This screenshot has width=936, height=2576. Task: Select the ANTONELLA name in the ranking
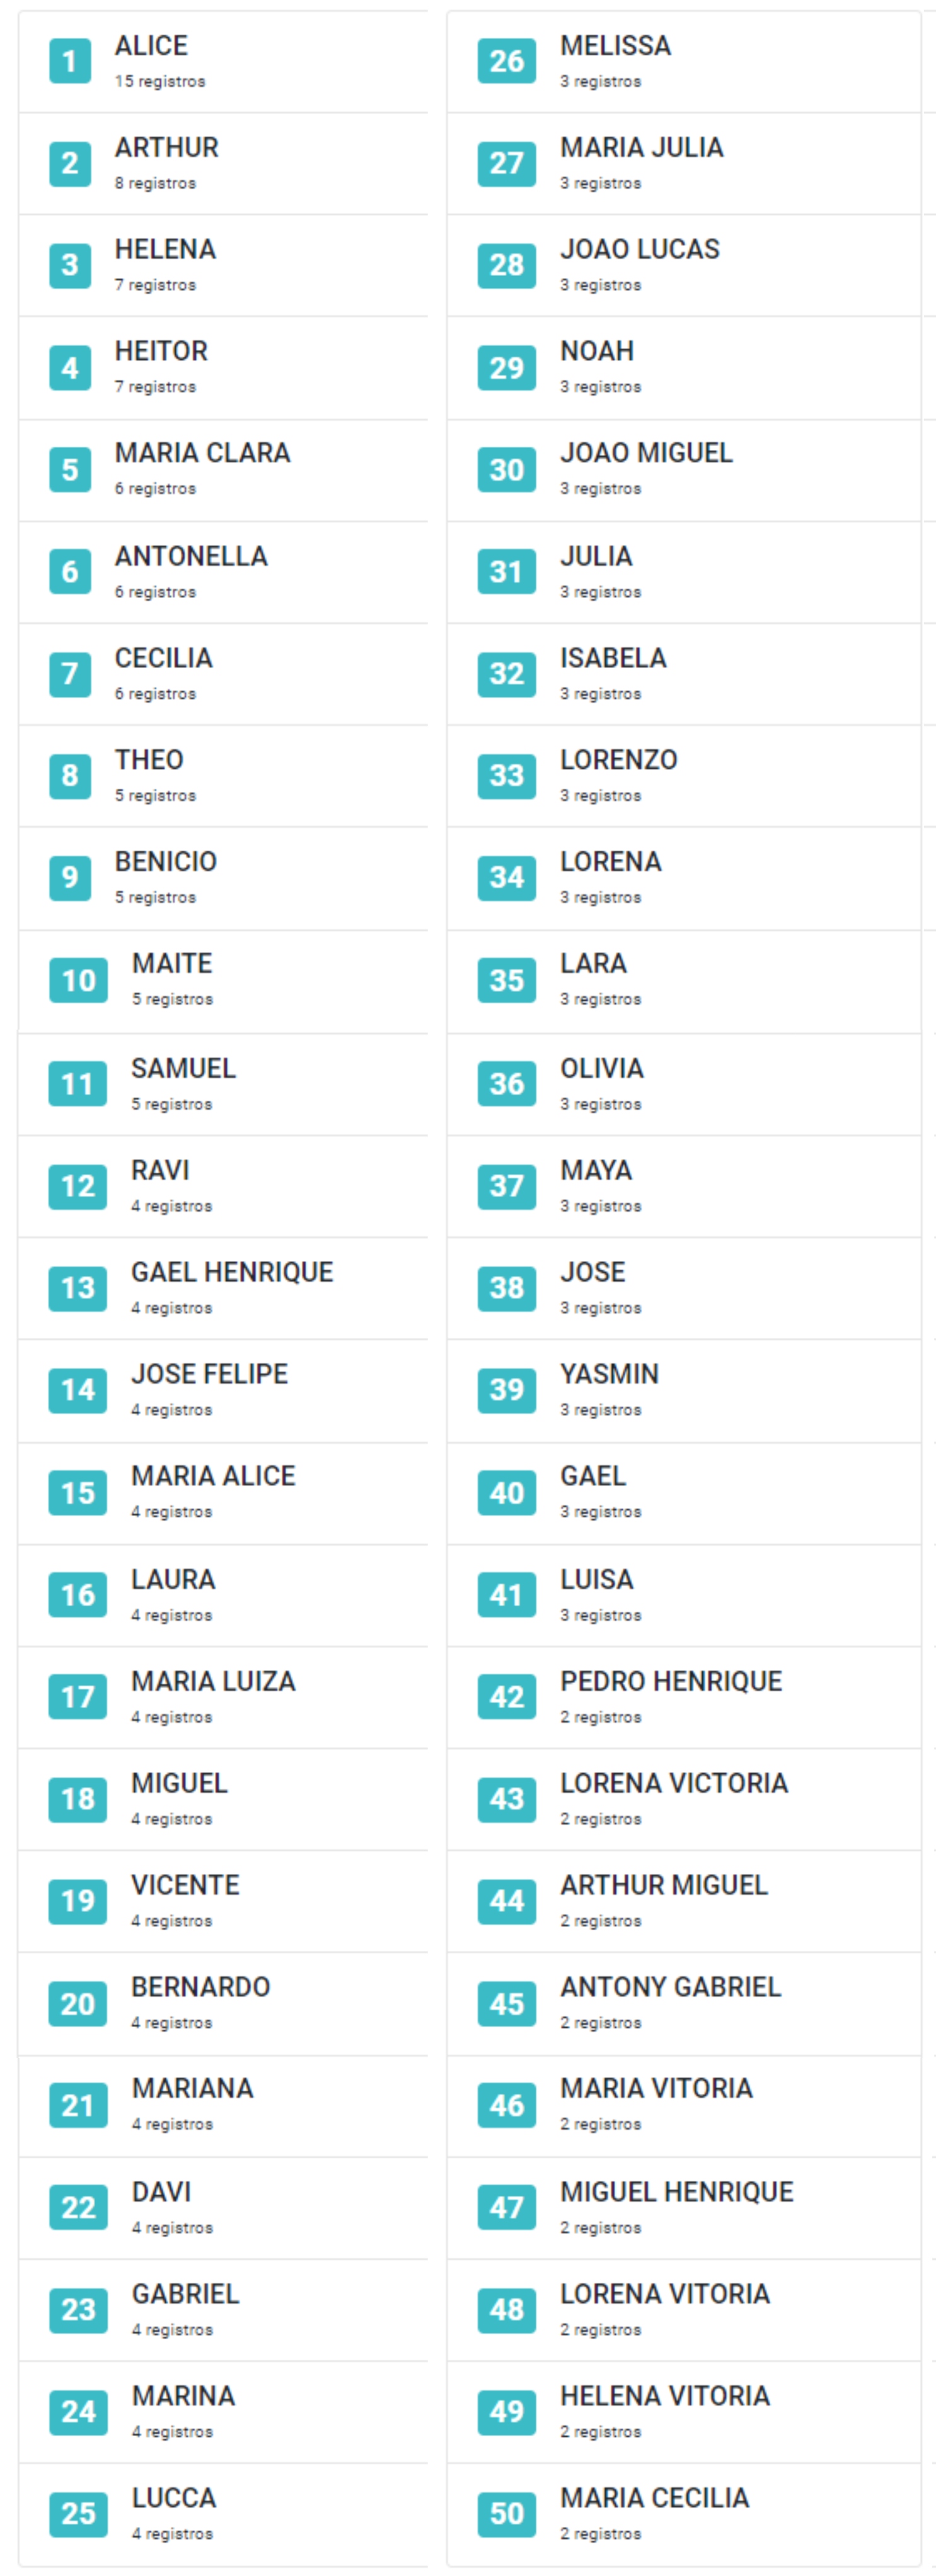(x=191, y=556)
